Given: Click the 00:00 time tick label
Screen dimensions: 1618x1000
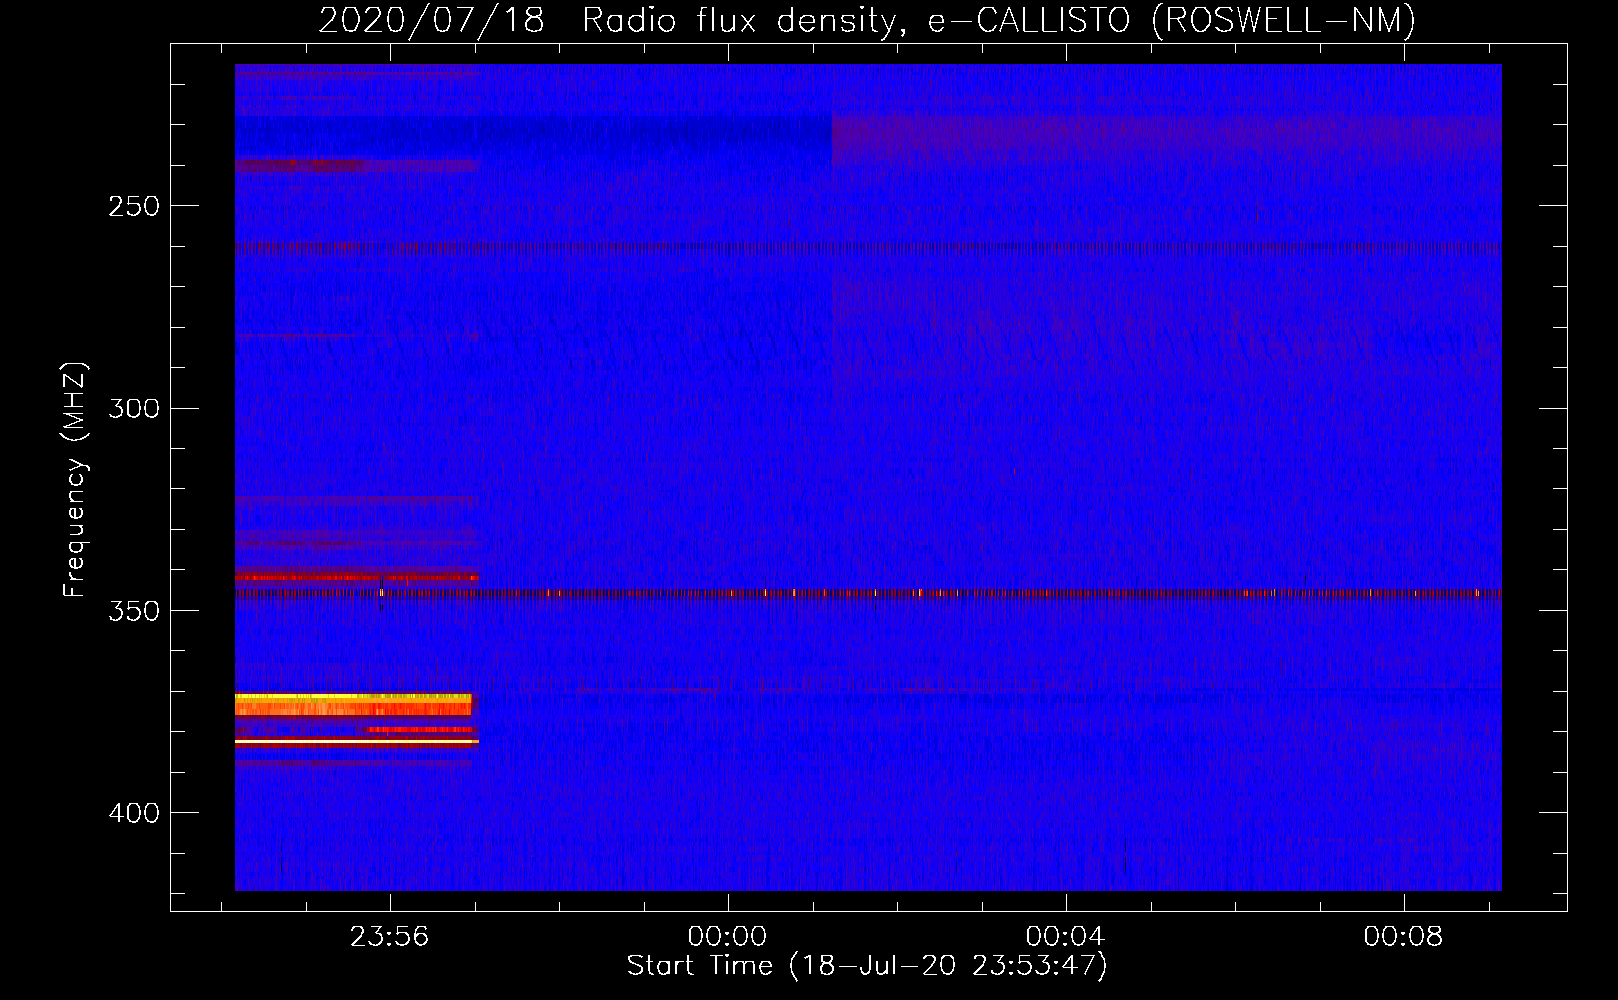Looking at the screenshot, I should coord(728,936).
